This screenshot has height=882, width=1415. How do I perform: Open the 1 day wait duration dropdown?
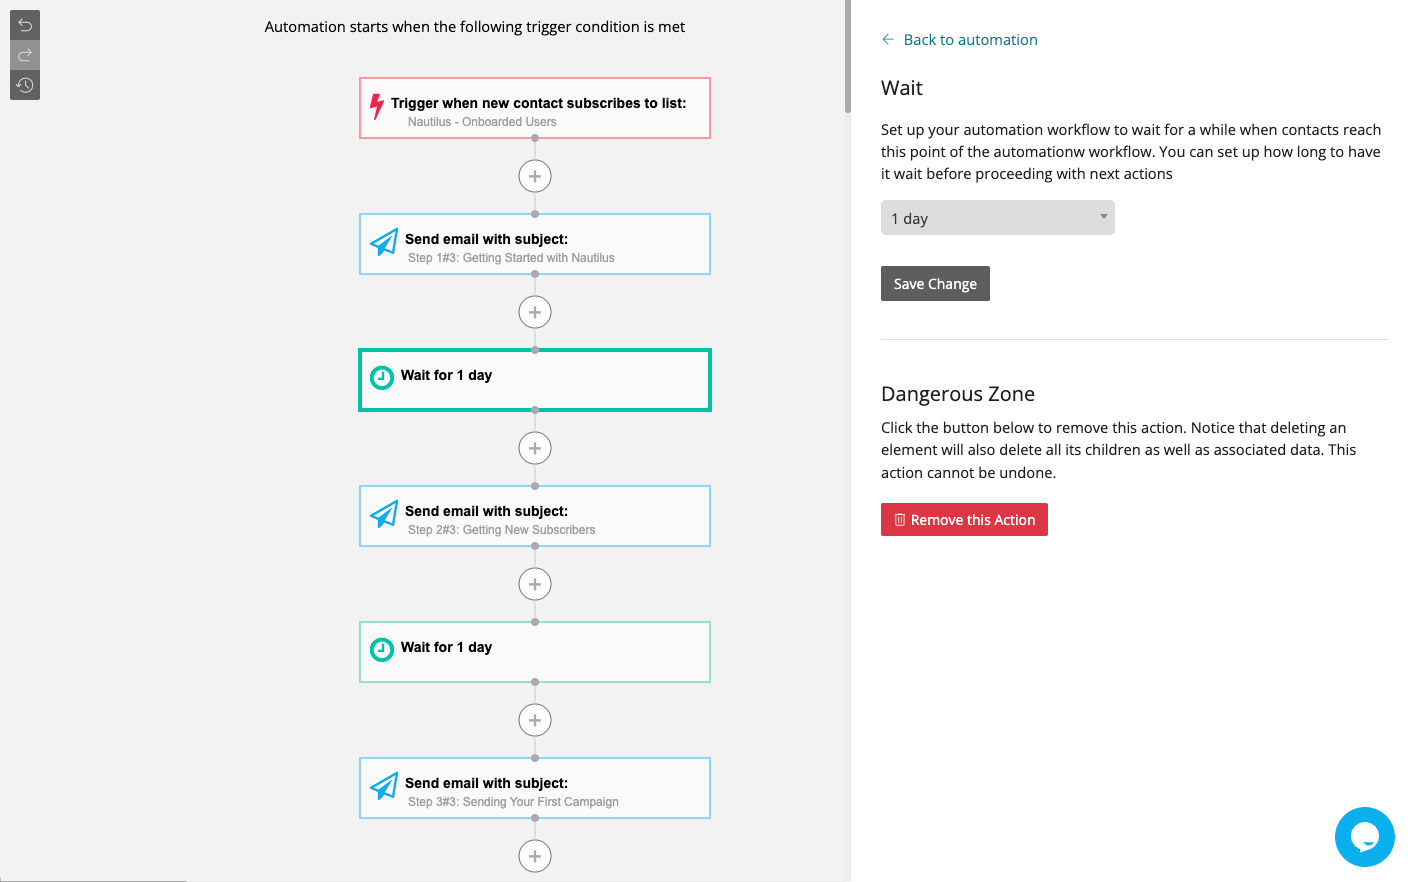(x=997, y=218)
